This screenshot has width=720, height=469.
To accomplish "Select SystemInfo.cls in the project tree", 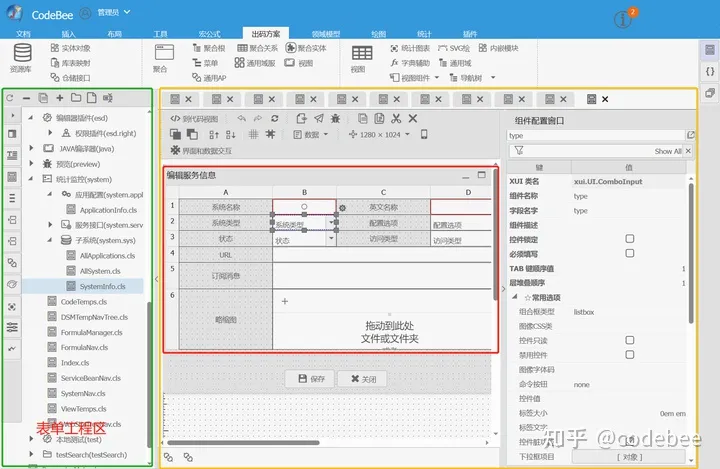I will click(102, 286).
